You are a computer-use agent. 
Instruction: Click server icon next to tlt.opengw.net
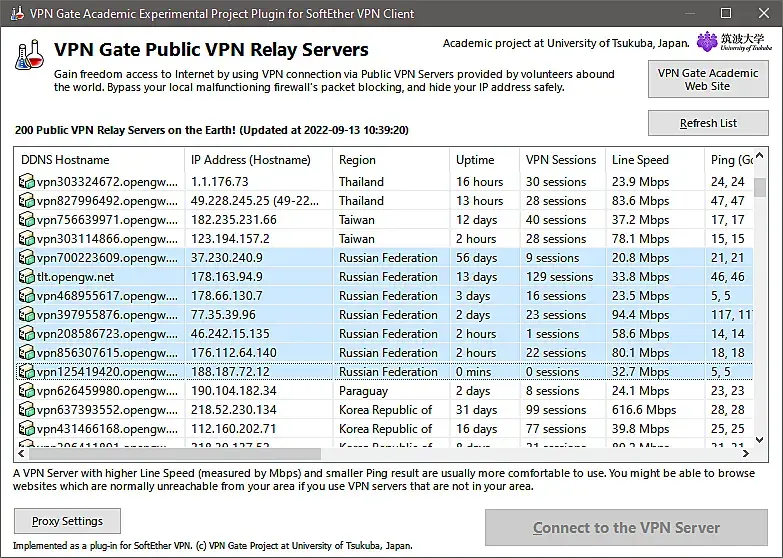[28, 277]
